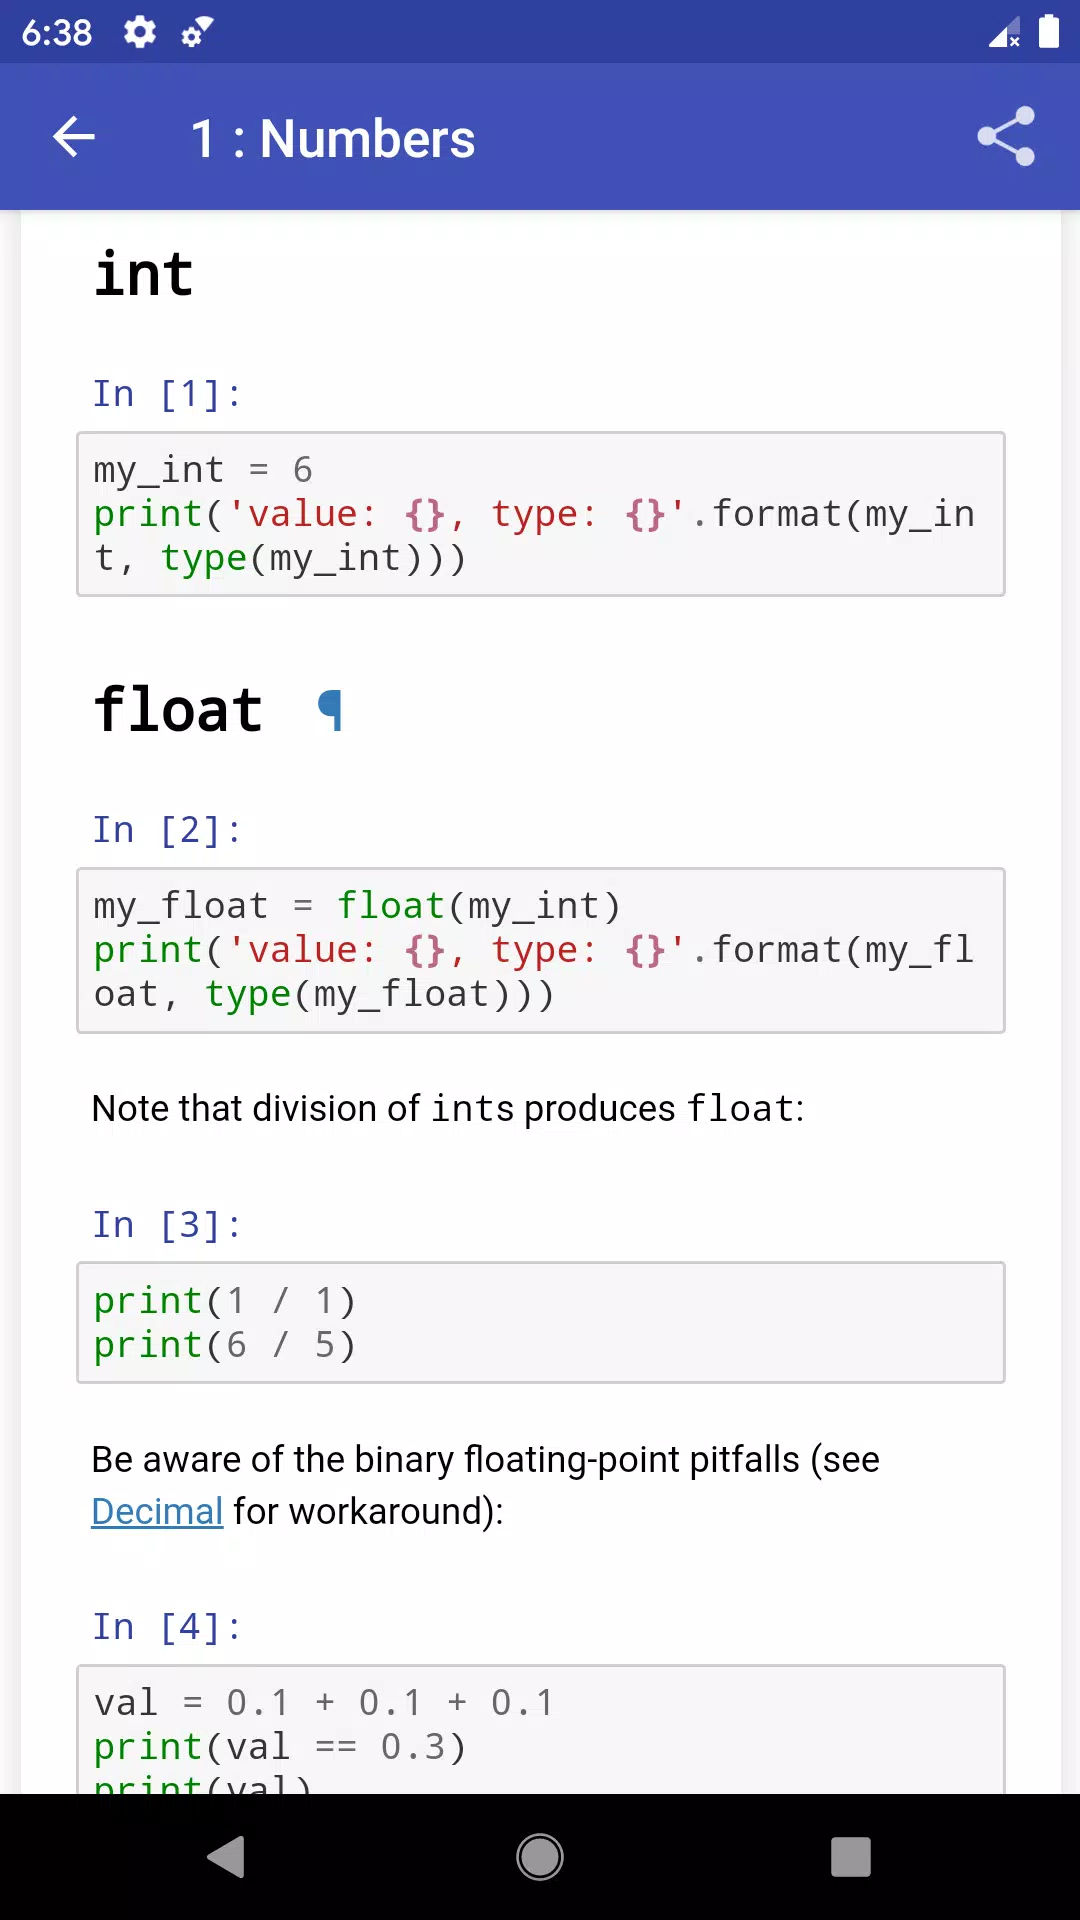Tap the settings gear in status bar
1080x1920 pixels.
tap(140, 32)
